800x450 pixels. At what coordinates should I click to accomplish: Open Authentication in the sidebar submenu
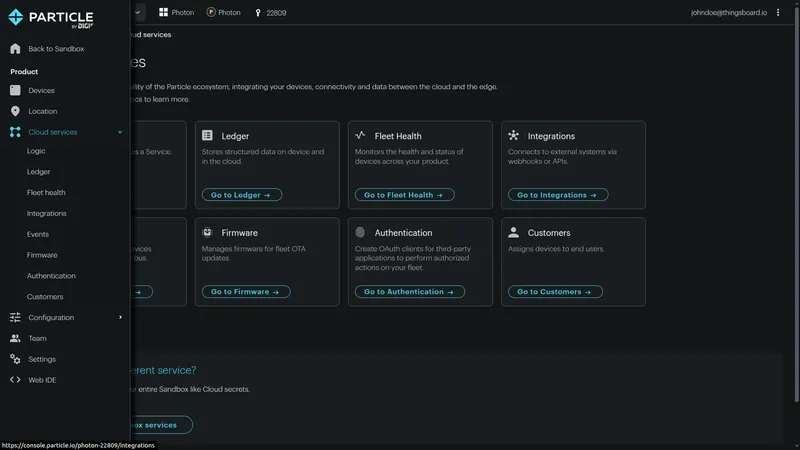coord(51,276)
